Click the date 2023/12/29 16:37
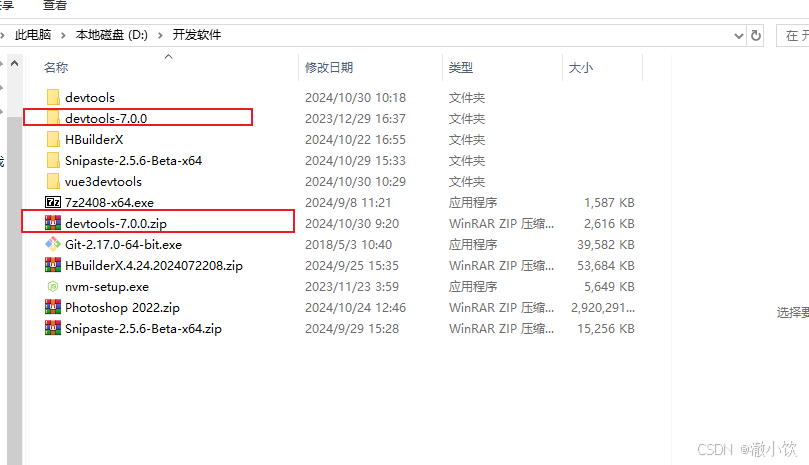Image resolution: width=809 pixels, height=465 pixels. tap(355, 119)
